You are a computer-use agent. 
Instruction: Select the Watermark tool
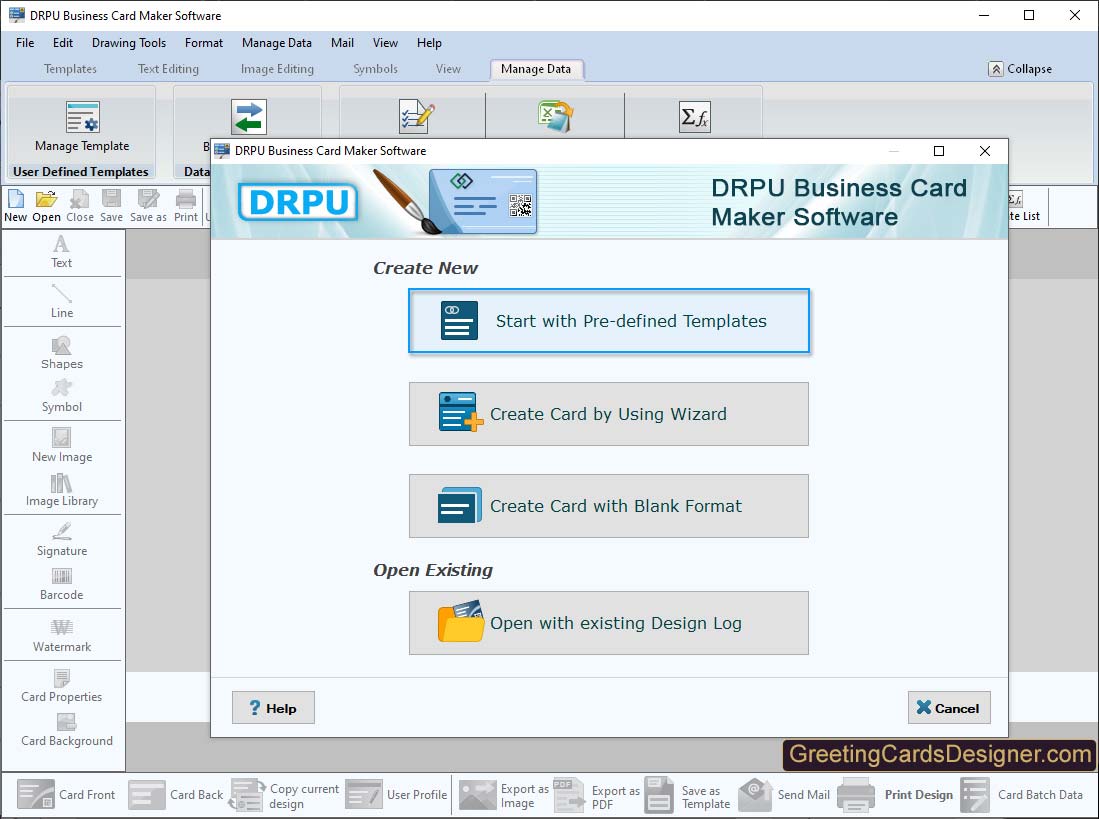coord(62,636)
